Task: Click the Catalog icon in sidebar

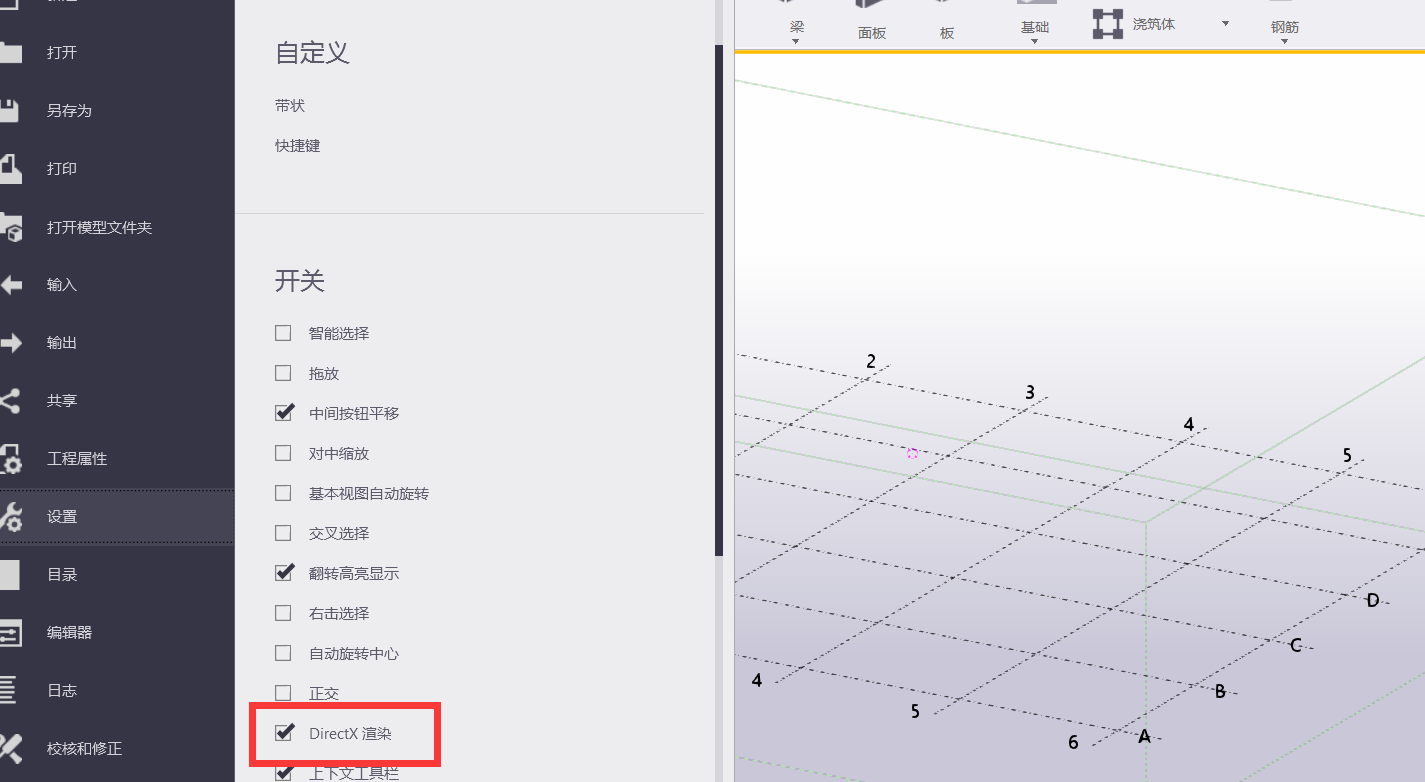Action: coord(10,575)
